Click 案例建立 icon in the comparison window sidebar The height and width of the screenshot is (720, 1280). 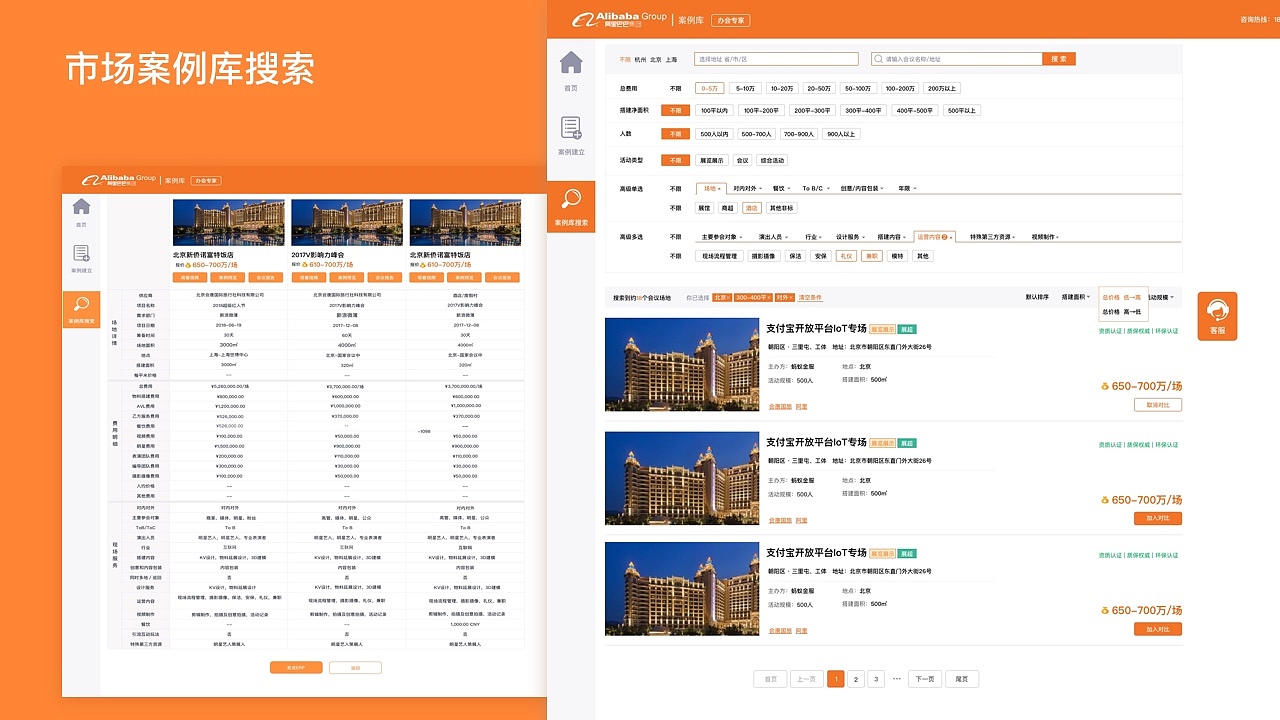pyautogui.click(x=82, y=254)
